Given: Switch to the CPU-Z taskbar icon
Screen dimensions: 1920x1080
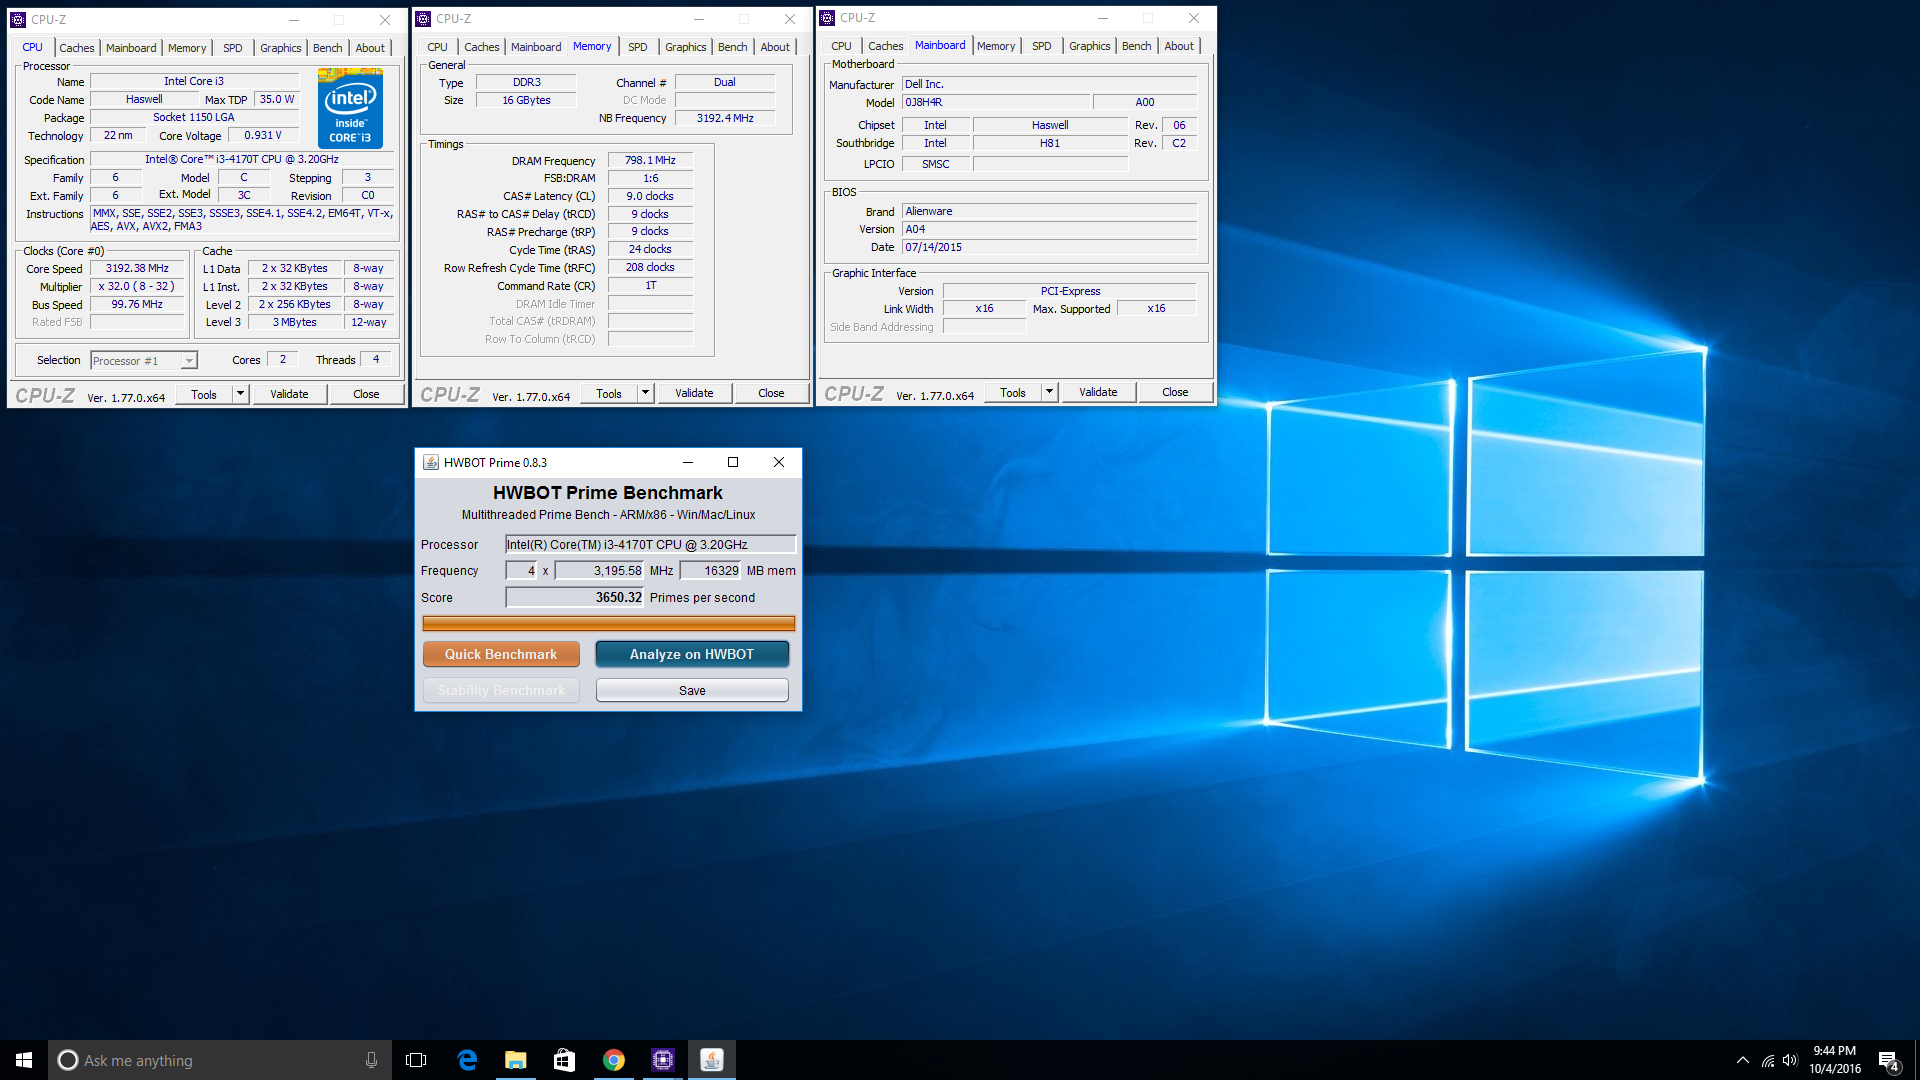Looking at the screenshot, I should tap(662, 1060).
